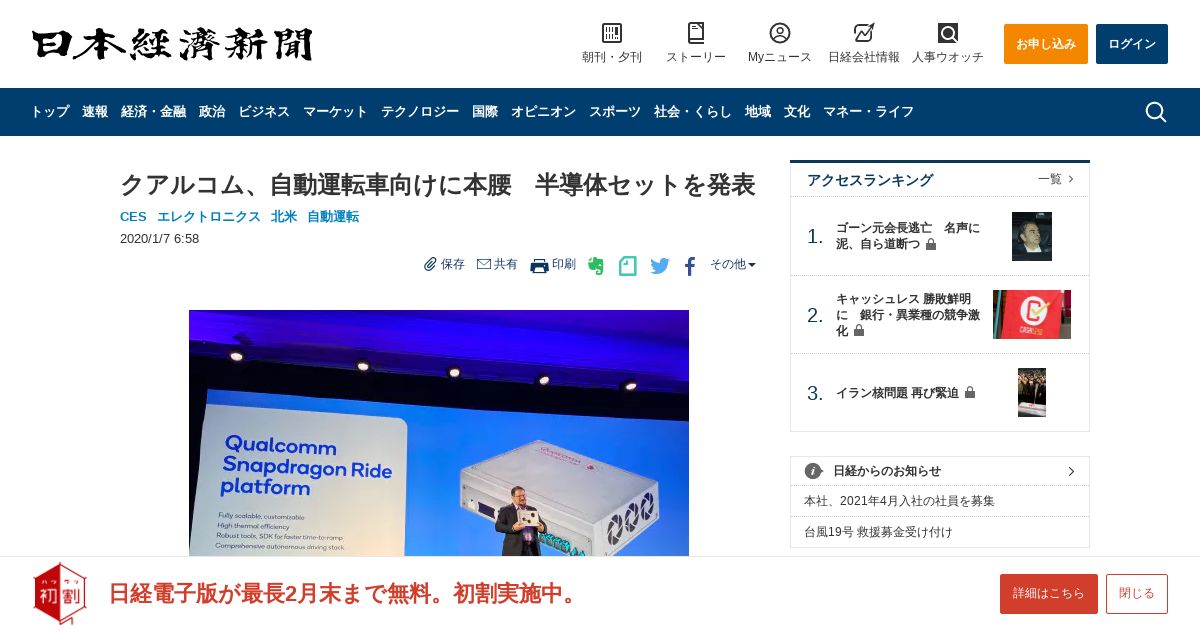Select スポーツ menu item
This screenshot has height=630, width=1200.
coord(615,112)
